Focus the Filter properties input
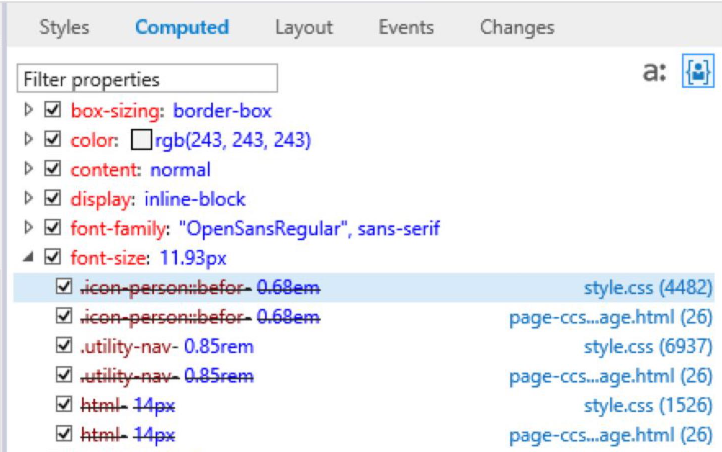Screen dimensions: 722x452 pyautogui.click(x=147, y=79)
